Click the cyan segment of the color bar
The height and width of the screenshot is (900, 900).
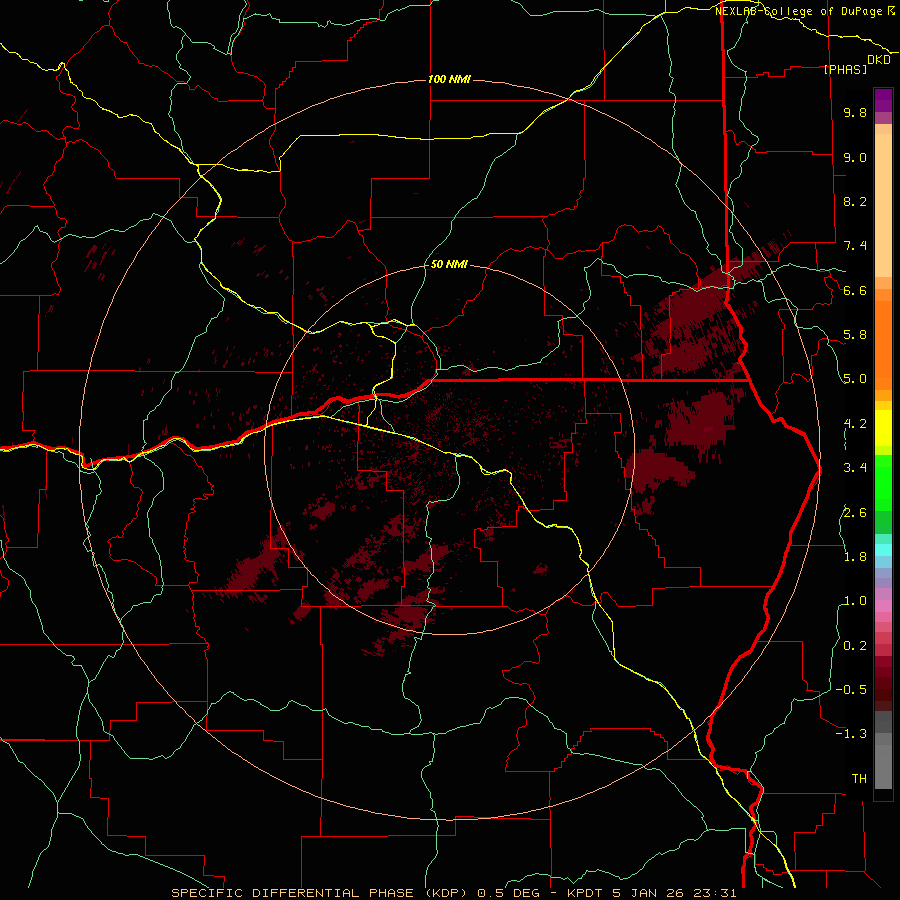[x=883, y=550]
